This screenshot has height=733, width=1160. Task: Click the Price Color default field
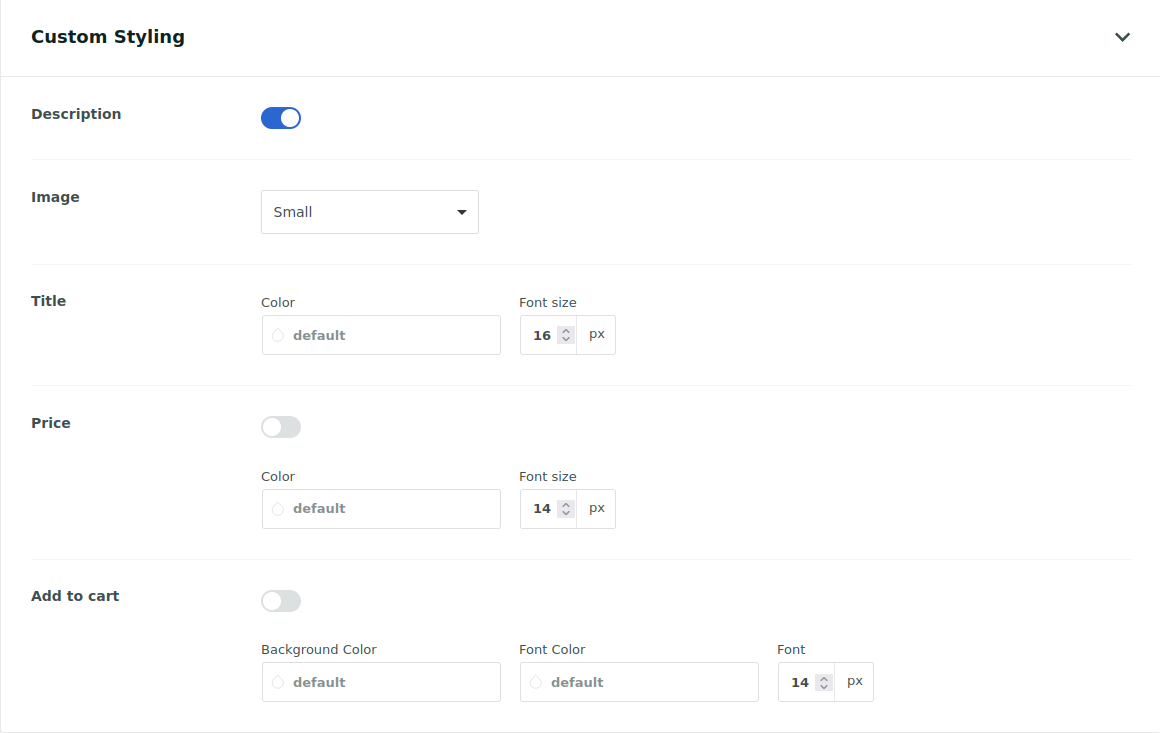click(380, 509)
